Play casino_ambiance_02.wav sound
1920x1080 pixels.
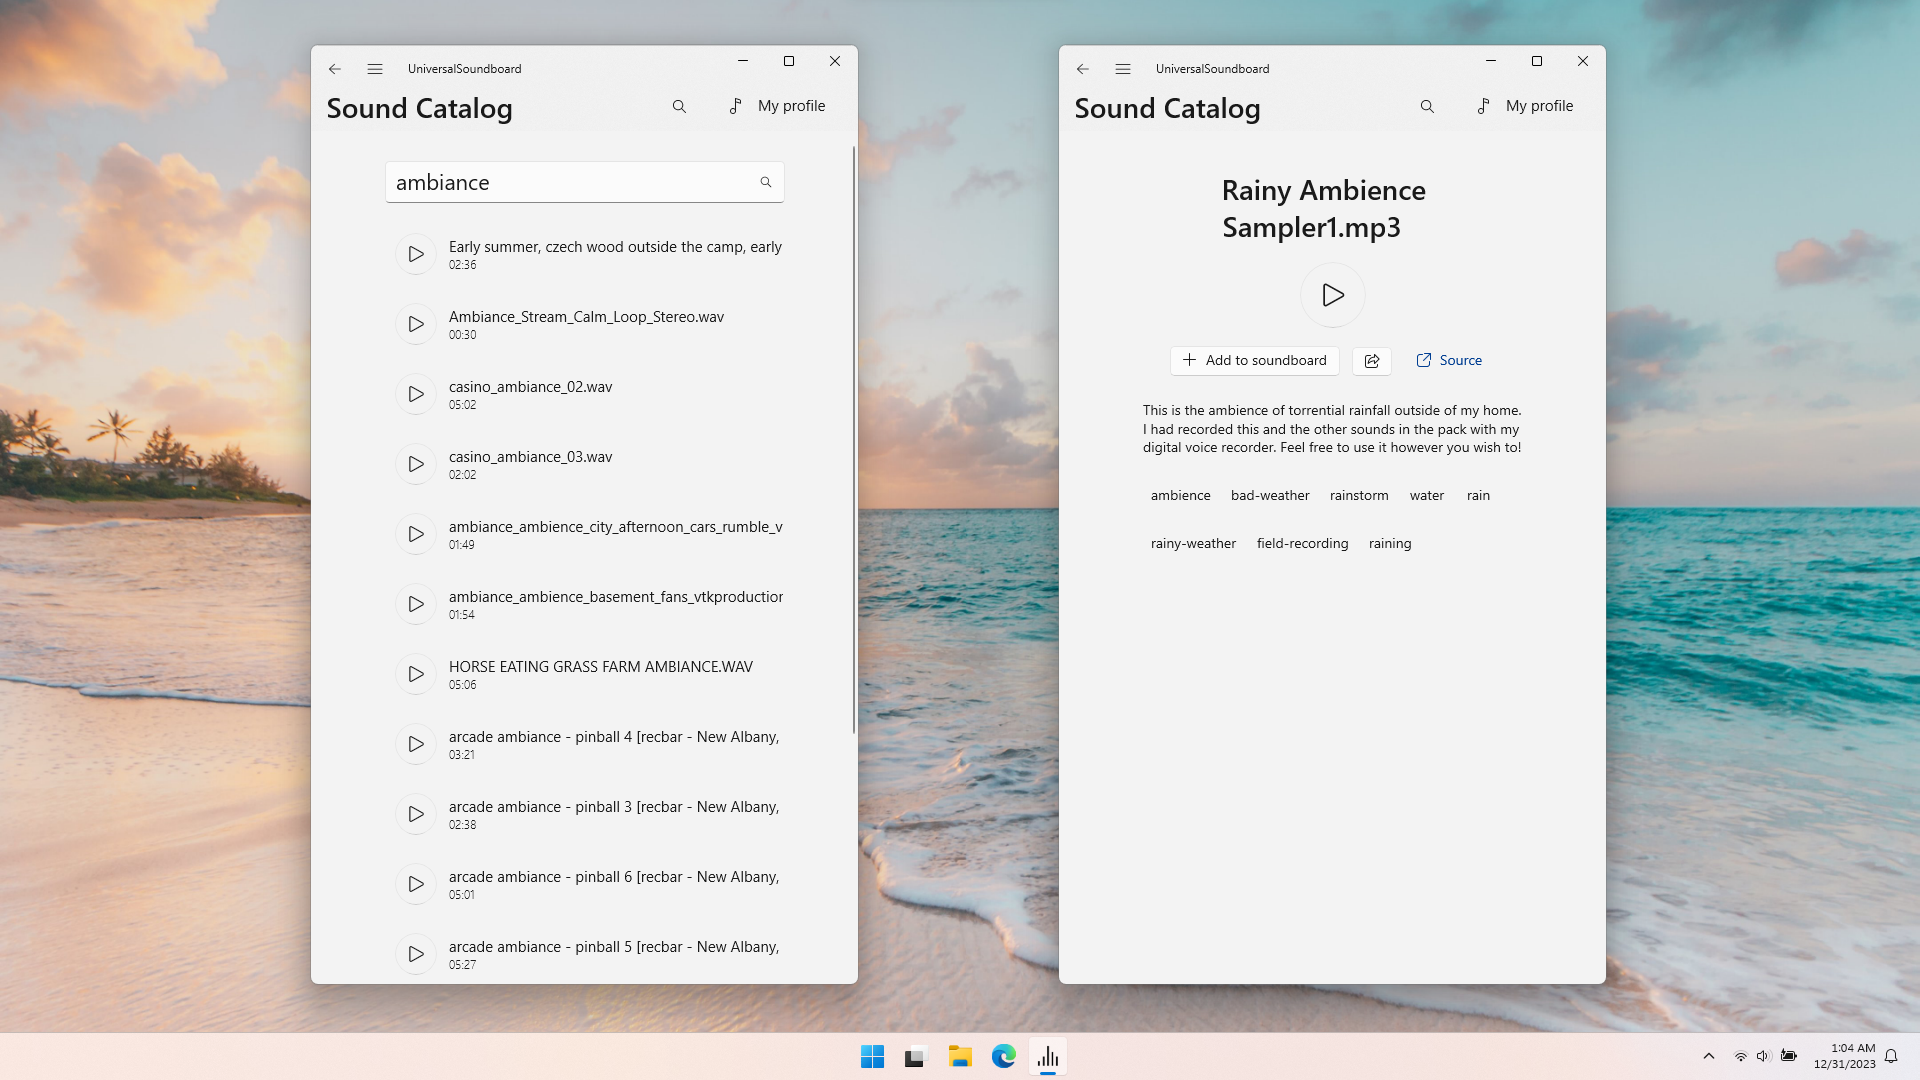[x=416, y=394]
